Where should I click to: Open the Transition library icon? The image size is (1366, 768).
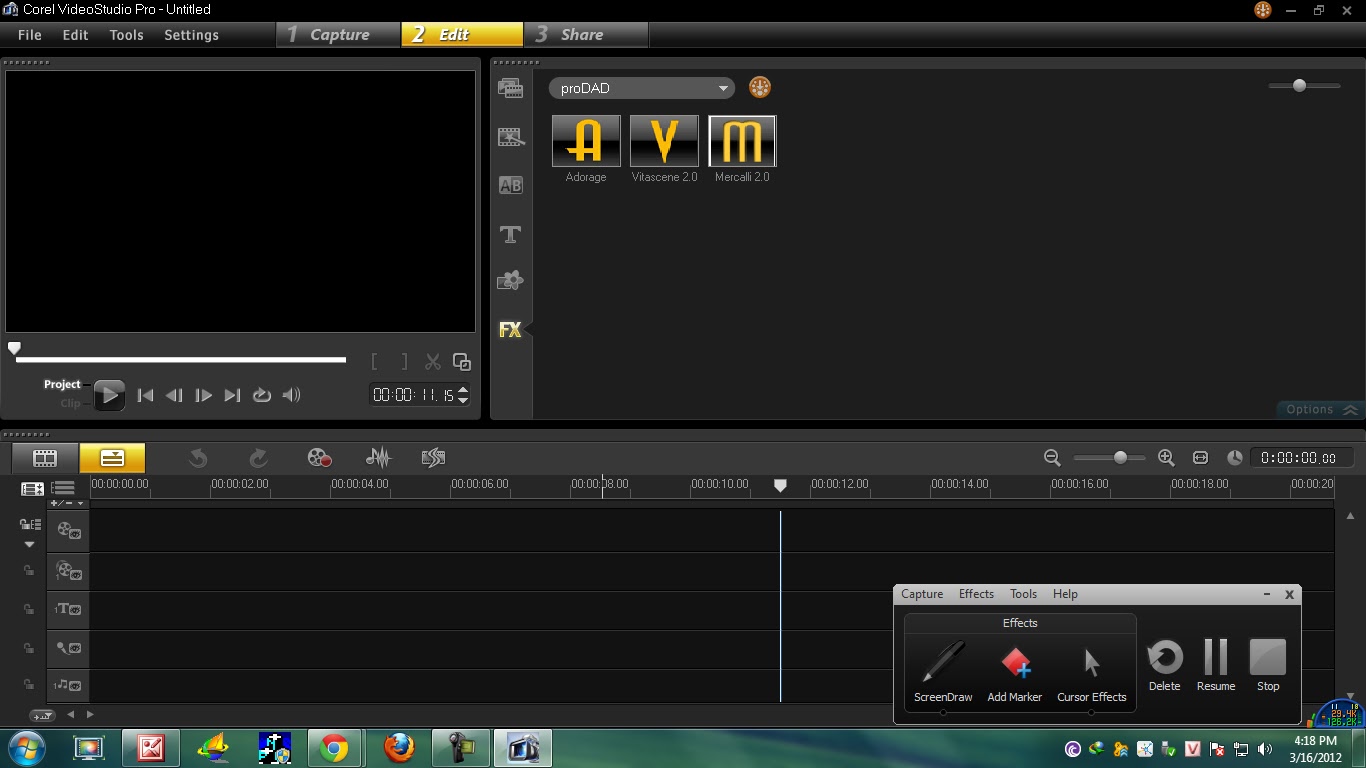510,137
